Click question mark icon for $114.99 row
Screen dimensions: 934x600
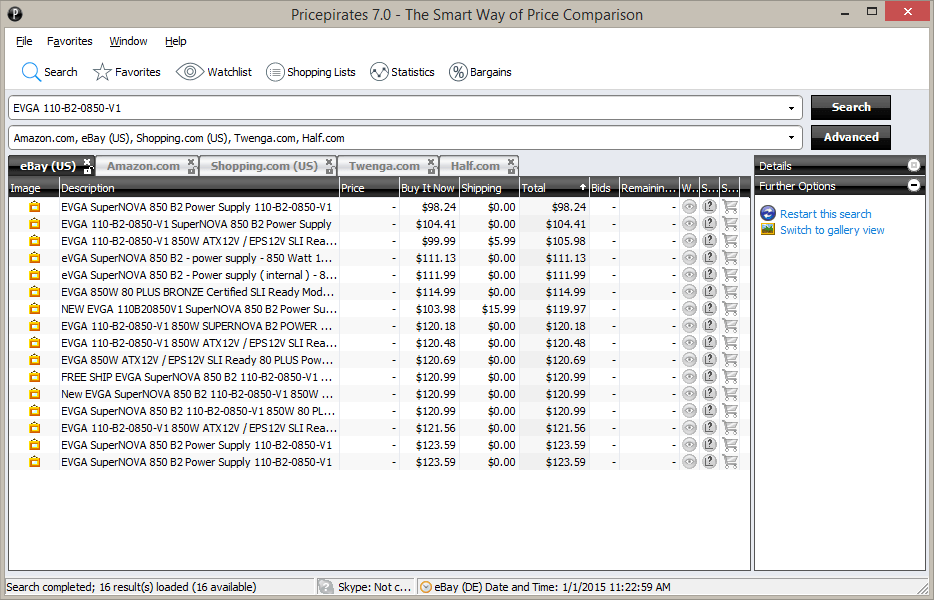coord(709,292)
